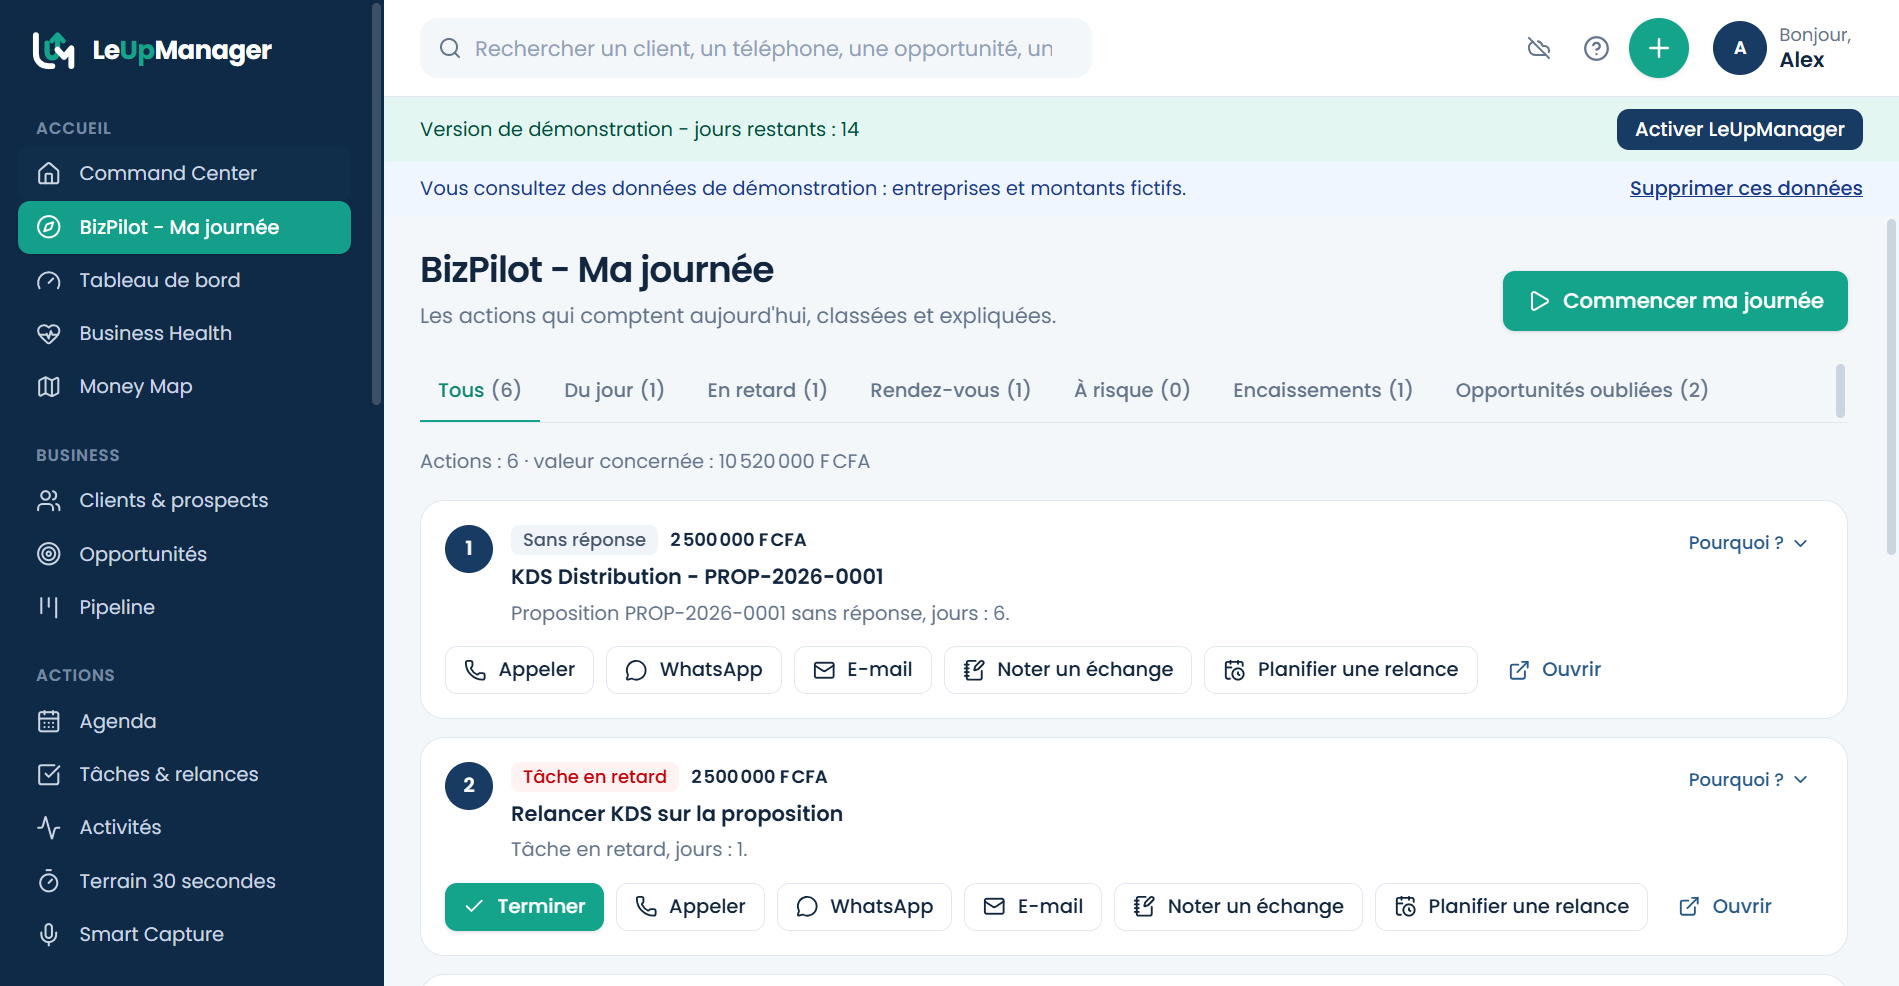The image size is (1899, 986).
Task: Click Appeler on KDS Distribution card
Action: tap(519, 670)
